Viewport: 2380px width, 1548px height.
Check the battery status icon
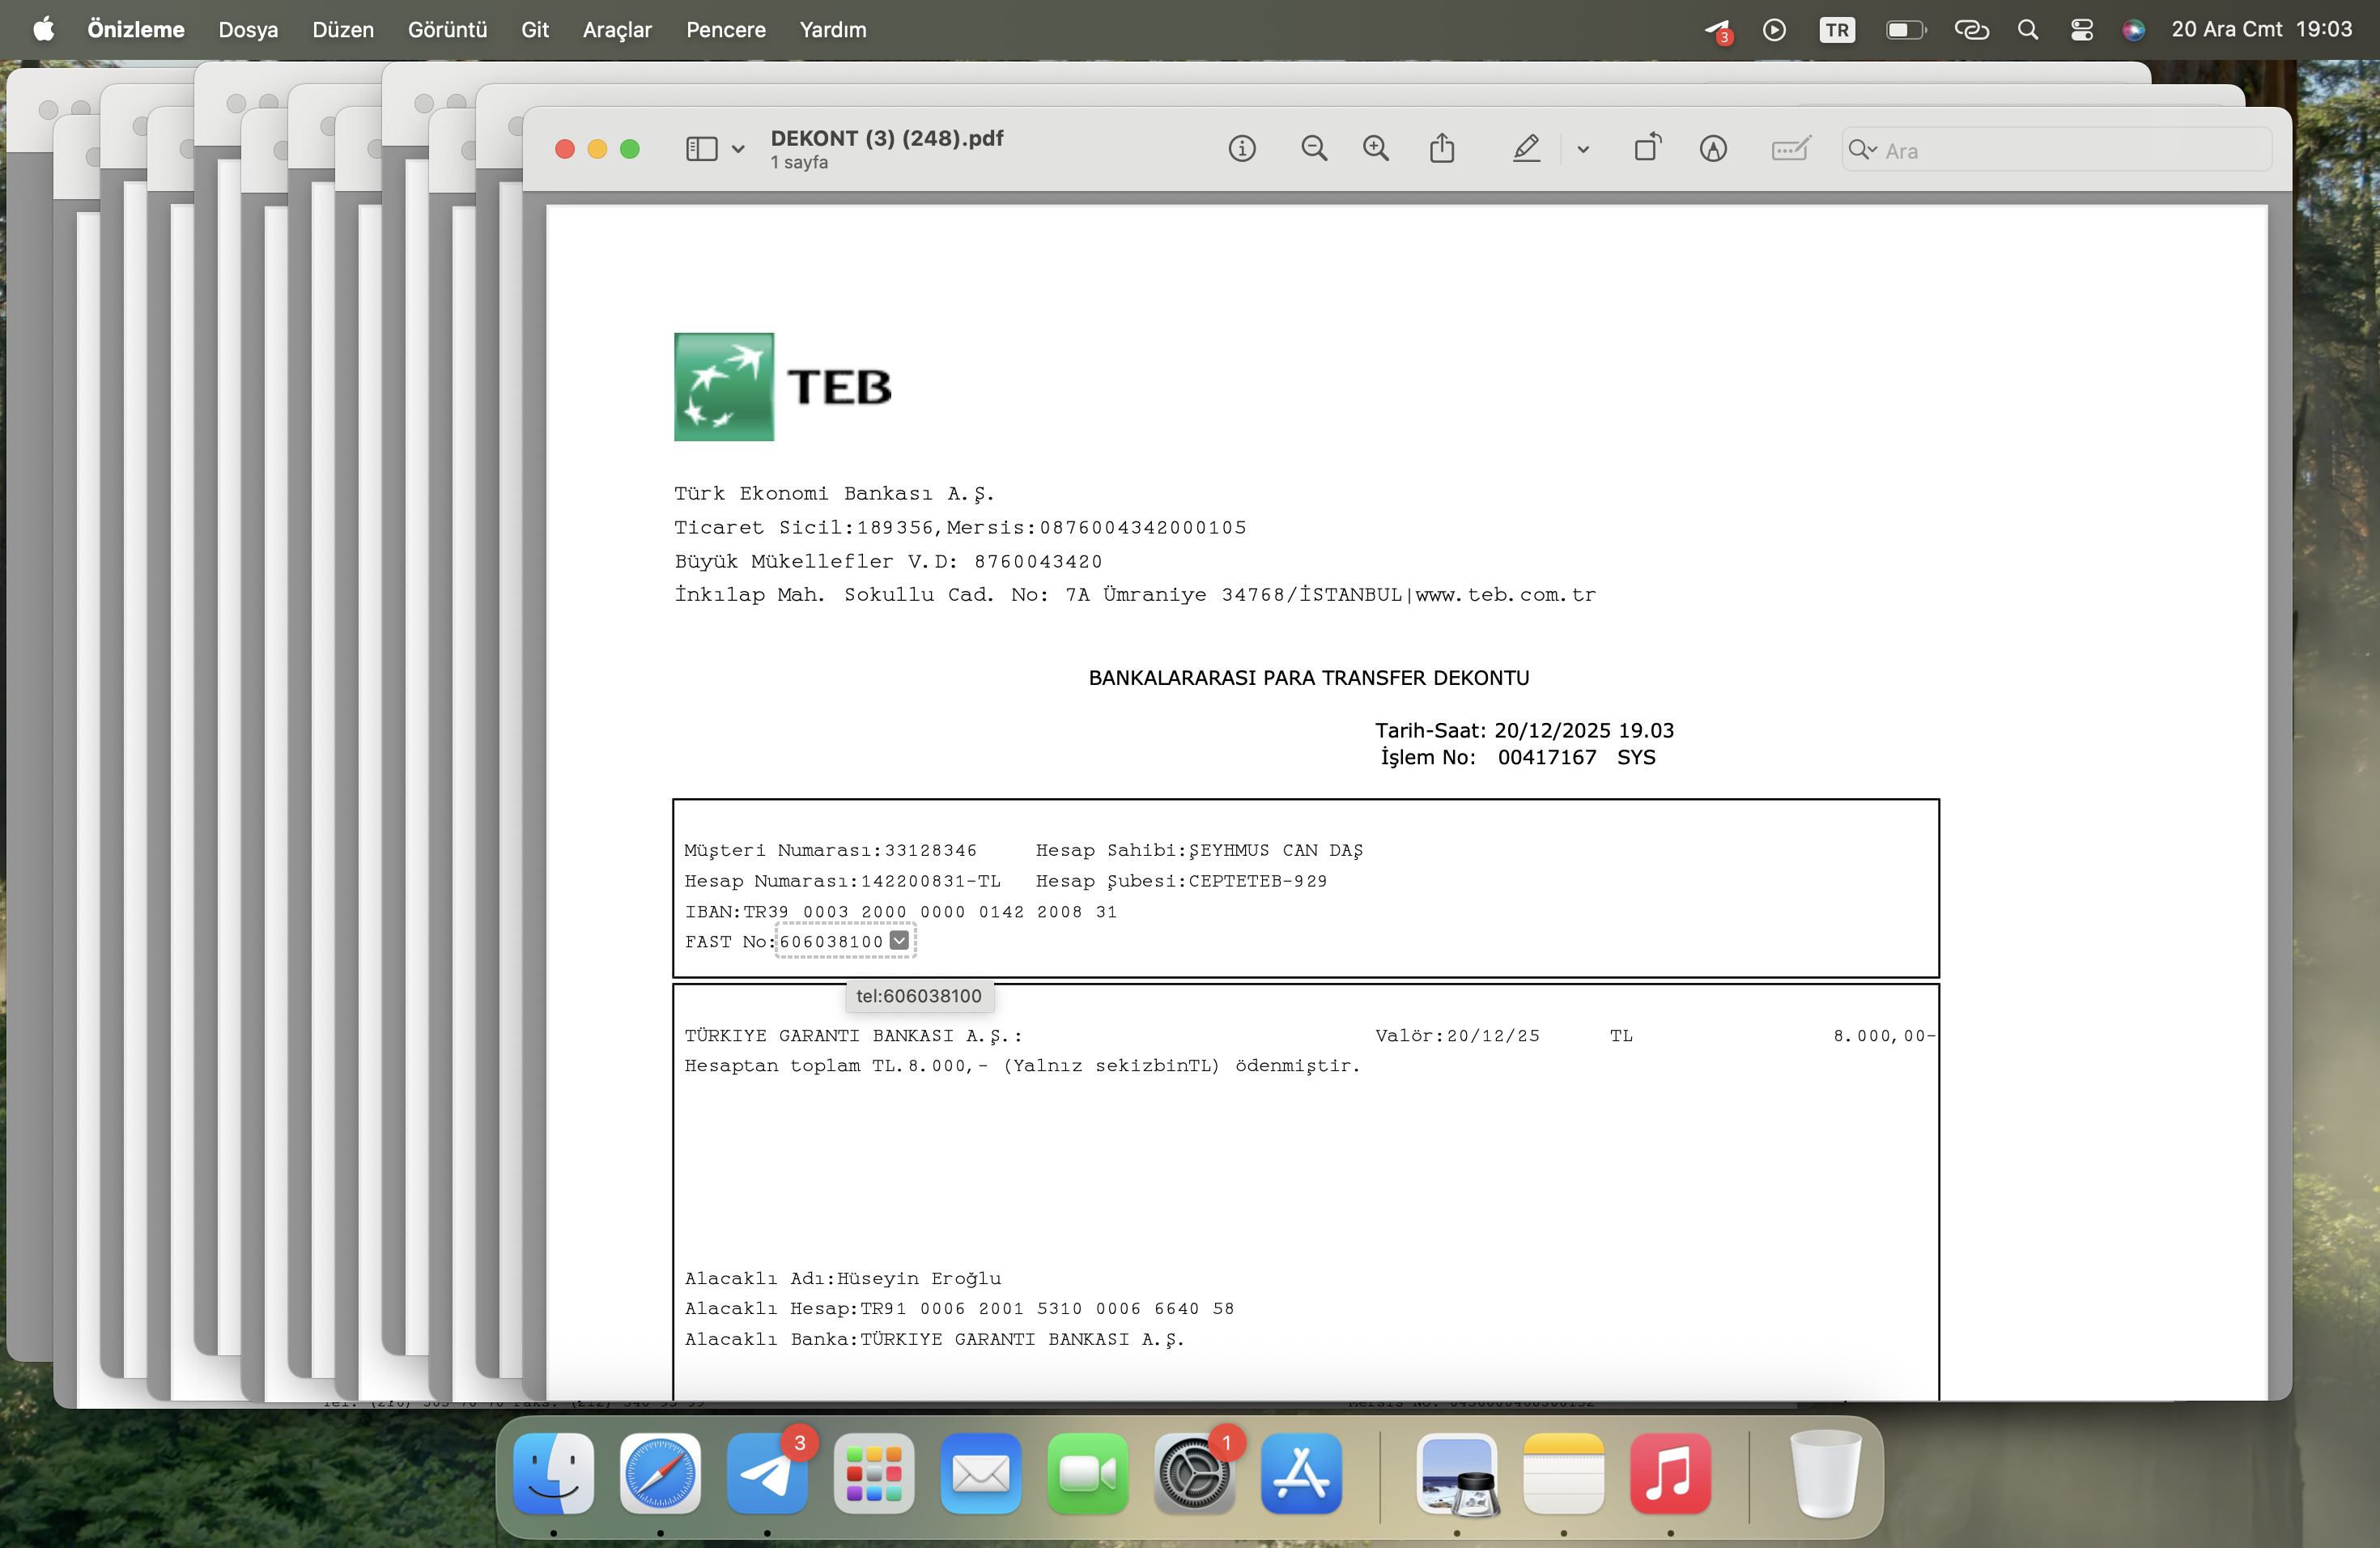point(1905,30)
